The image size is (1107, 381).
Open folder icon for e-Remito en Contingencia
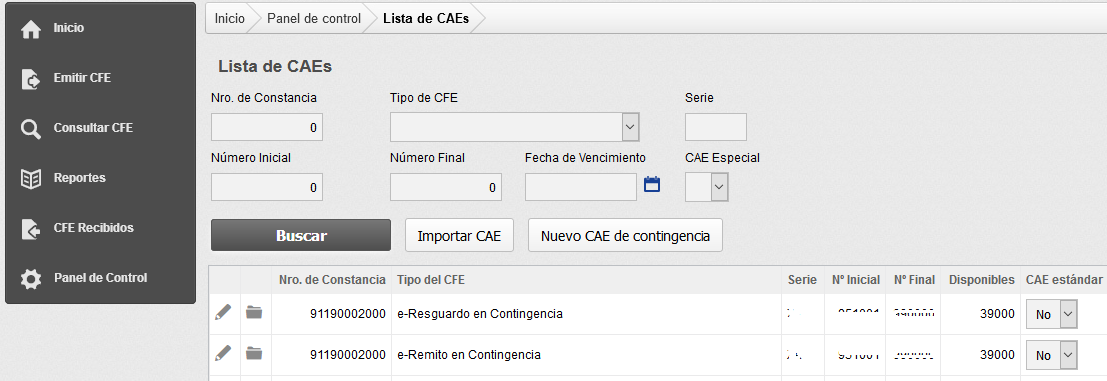point(253,353)
